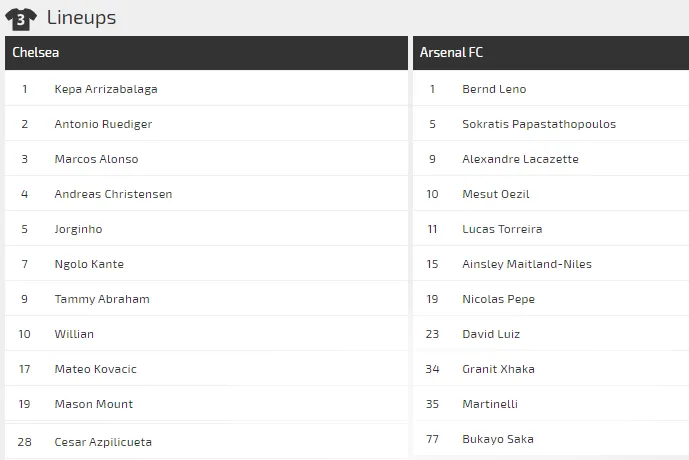Select Jorginho in Chelsea lineup
Viewport: 689px width, 460px height.
click(x=78, y=229)
